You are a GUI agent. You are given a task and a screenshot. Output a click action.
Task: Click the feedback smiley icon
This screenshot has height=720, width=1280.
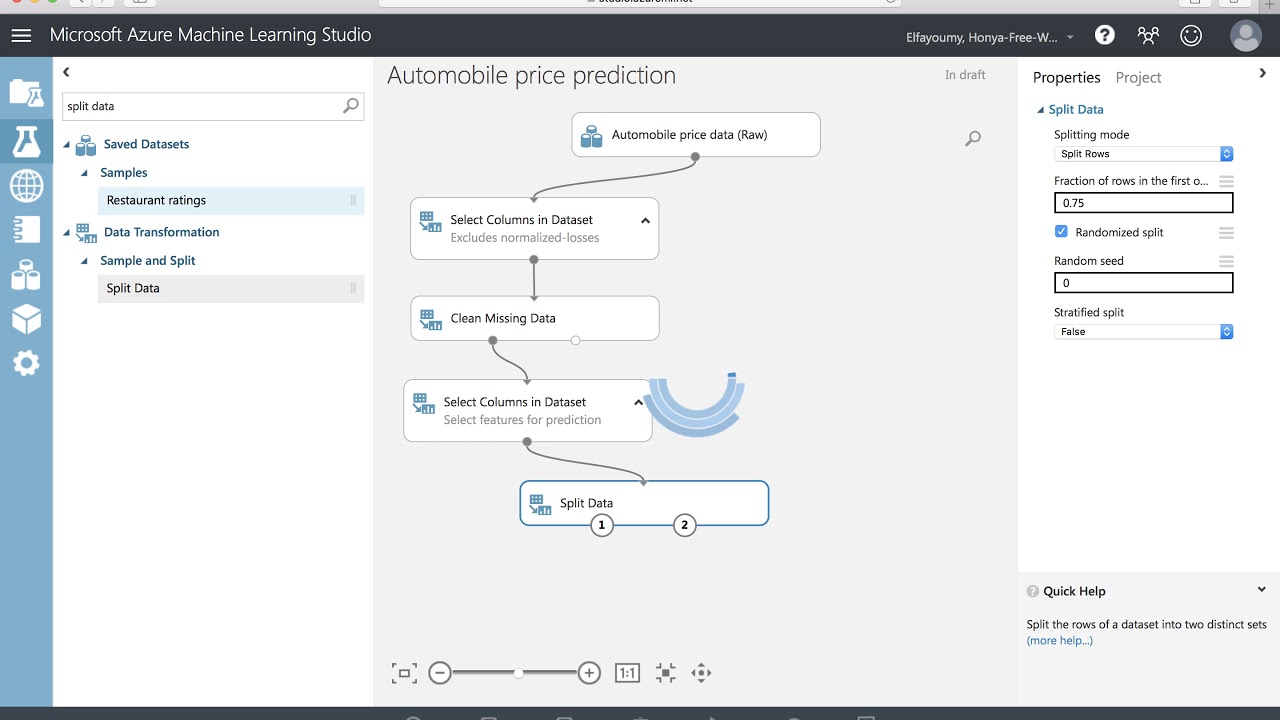click(1191, 35)
